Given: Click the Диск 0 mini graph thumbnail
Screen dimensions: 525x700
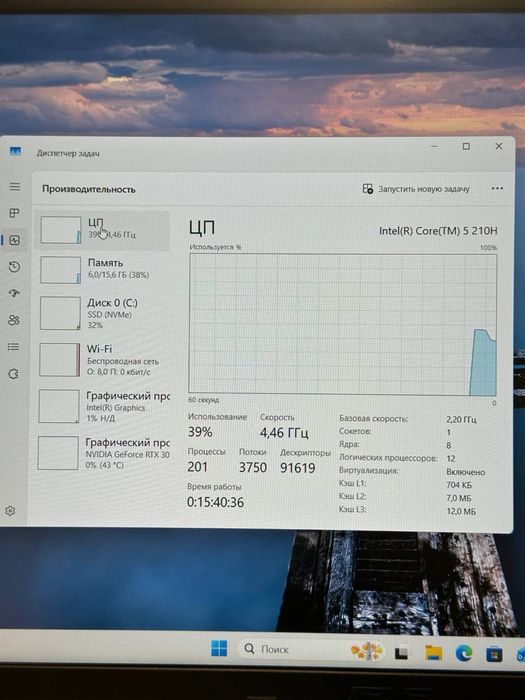Looking at the screenshot, I should pos(60,313).
